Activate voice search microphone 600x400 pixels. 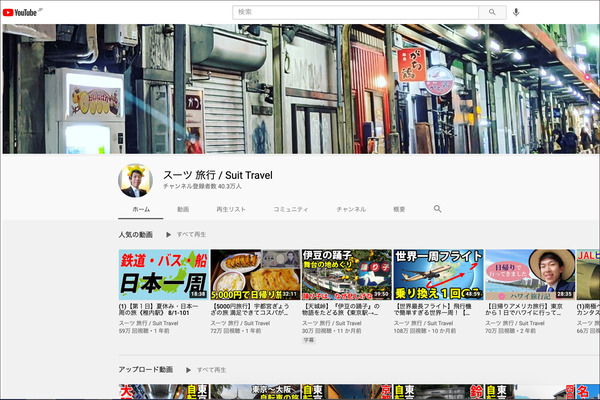(x=516, y=12)
